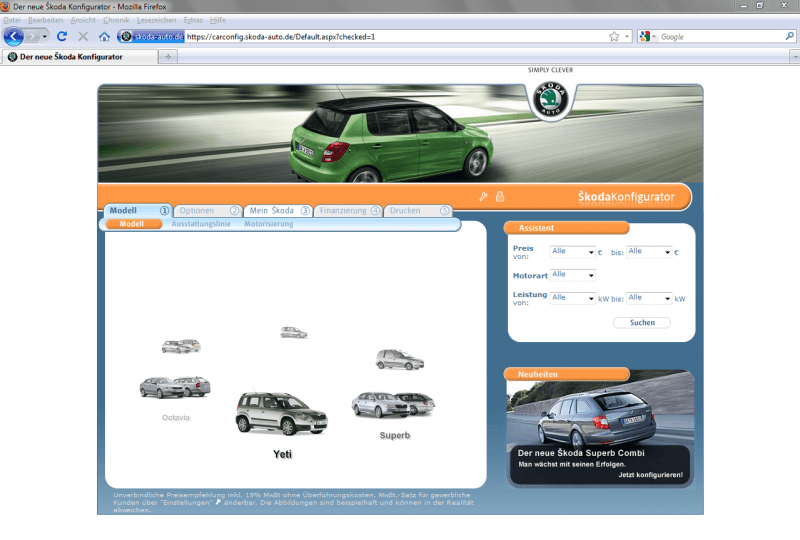Open the Leistung von dropdown
This screenshot has width=800, height=540.
point(572,298)
